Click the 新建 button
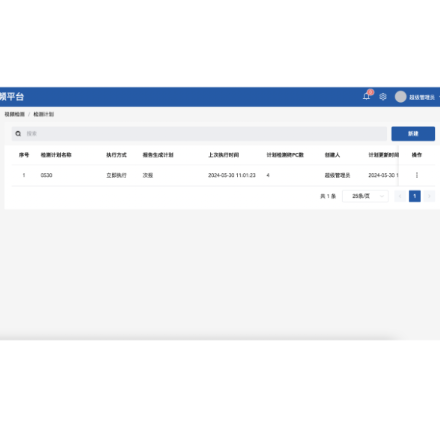The width and height of the screenshot is (440, 440). pyautogui.click(x=413, y=134)
